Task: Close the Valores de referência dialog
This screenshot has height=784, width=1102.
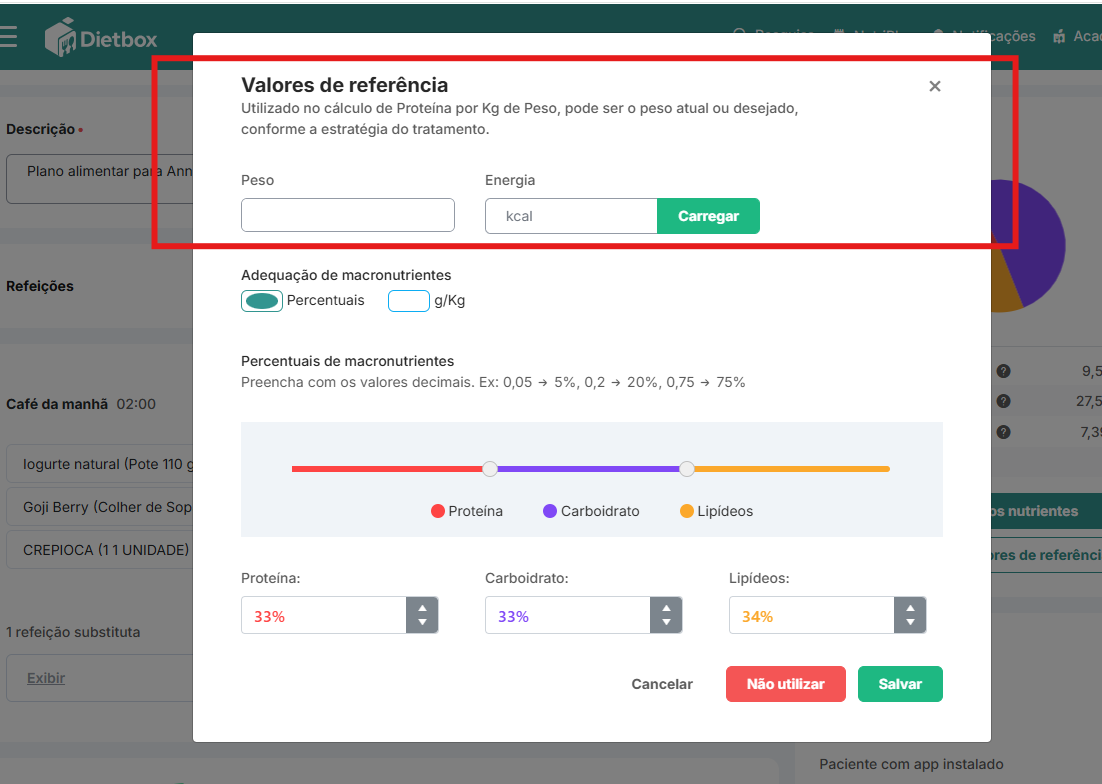Action: click(935, 86)
